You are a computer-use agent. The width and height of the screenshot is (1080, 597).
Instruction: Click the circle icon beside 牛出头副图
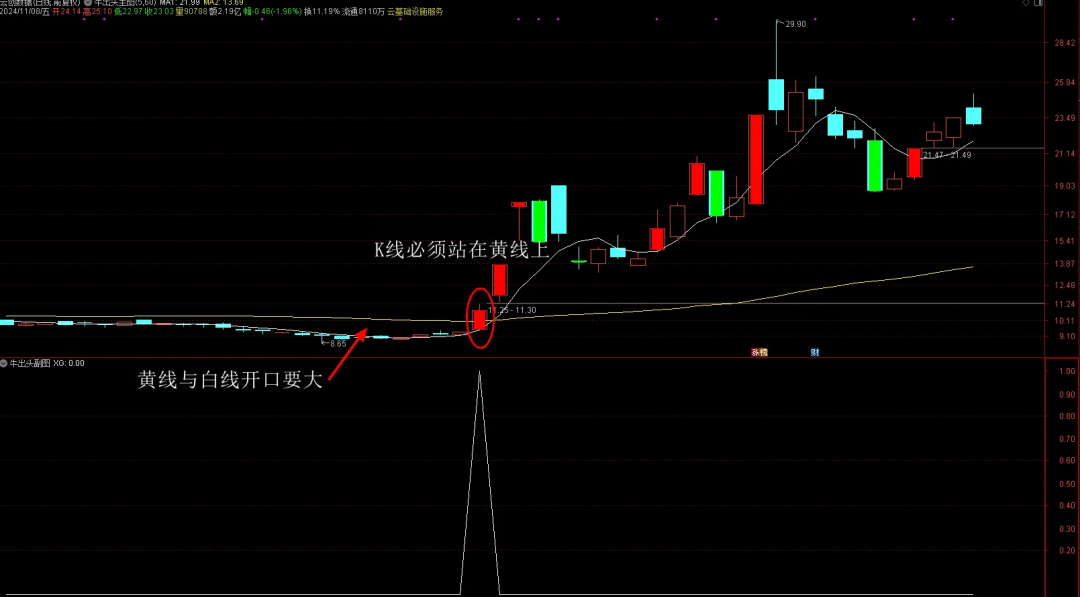click(x=4, y=363)
